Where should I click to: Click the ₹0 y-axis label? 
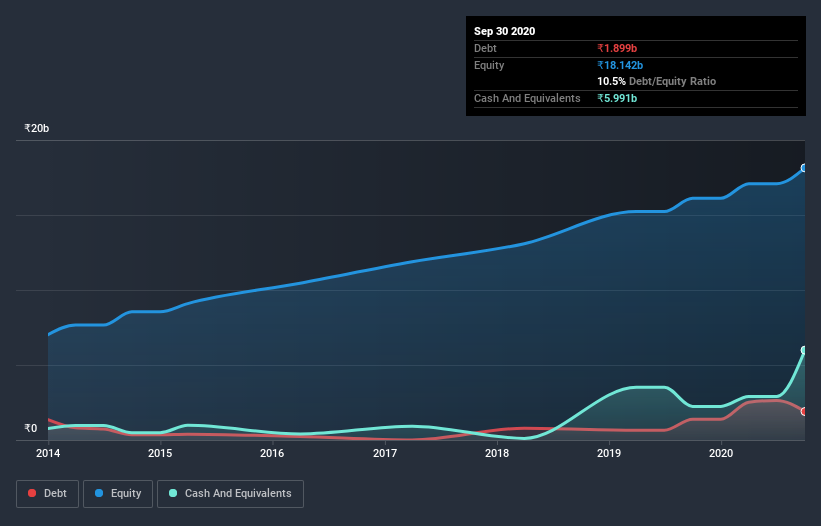click(x=31, y=428)
